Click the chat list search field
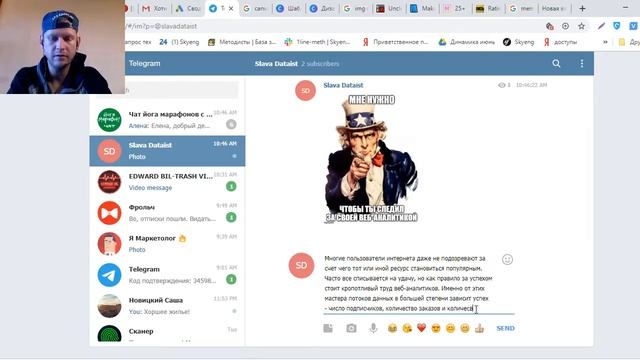The image size is (640, 360). click(180, 90)
